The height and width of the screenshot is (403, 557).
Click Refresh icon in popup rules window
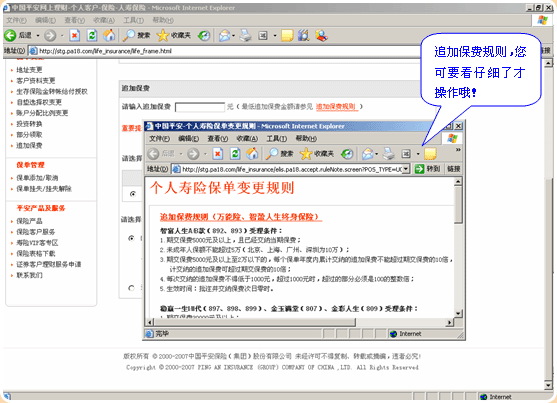235,154
